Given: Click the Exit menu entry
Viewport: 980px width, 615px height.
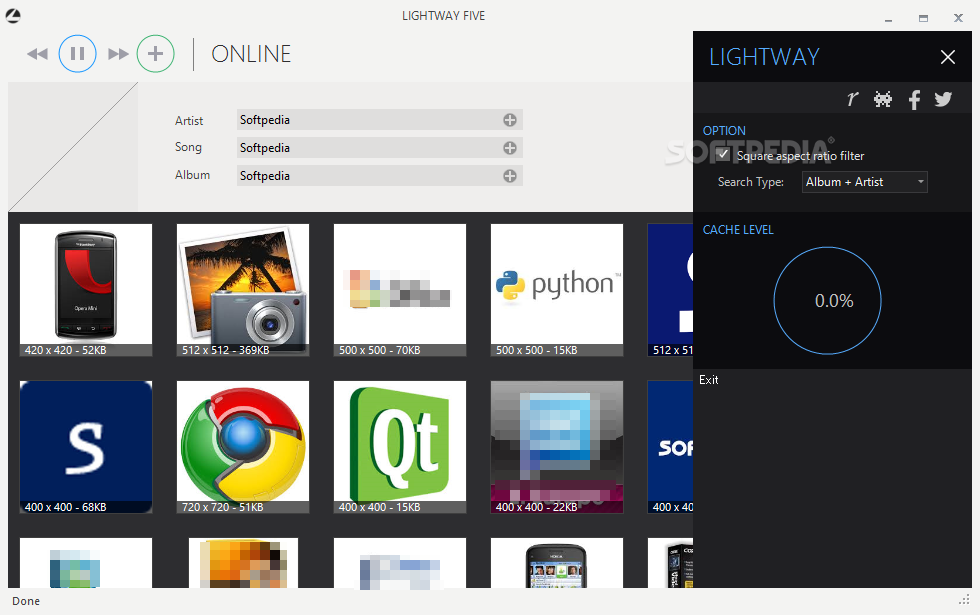Looking at the screenshot, I should click(709, 380).
